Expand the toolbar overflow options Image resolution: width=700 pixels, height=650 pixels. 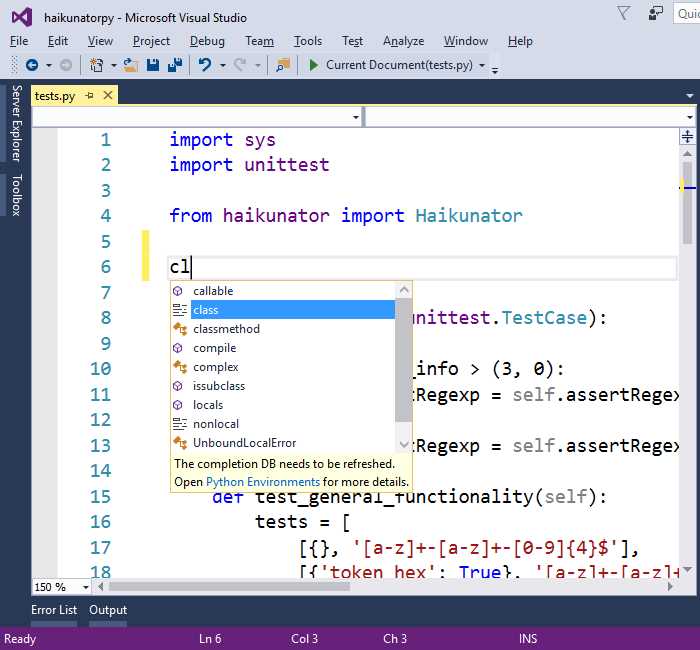point(495,70)
